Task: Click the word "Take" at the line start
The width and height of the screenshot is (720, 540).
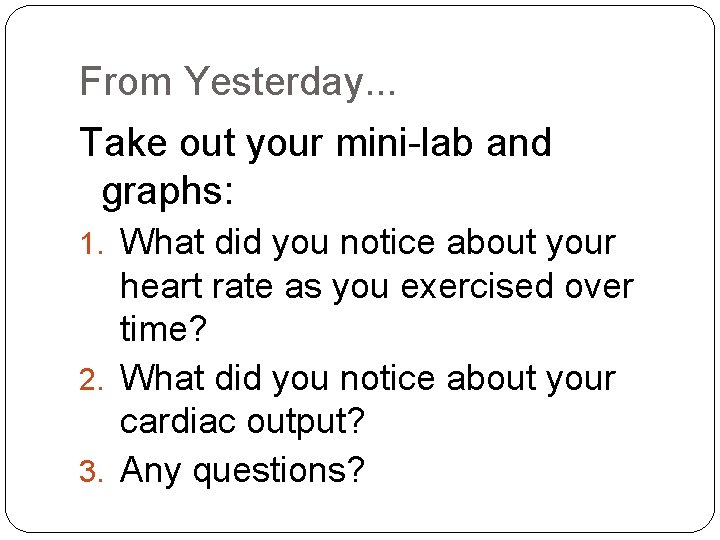Action: click(x=123, y=142)
